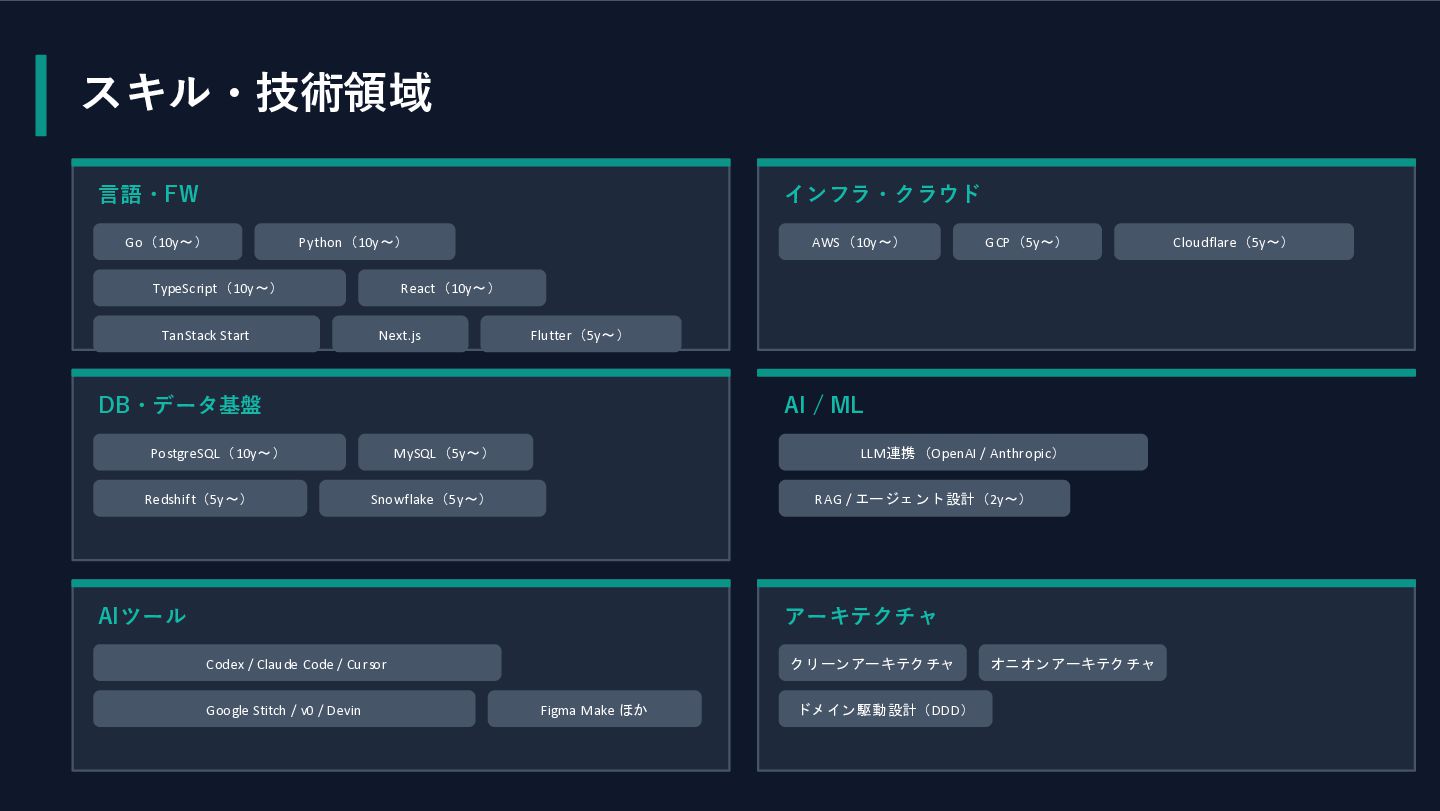Select the MySQL (5y〜) chip
Image resolution: width=1440 pixels, height=811 pixels.
tap(445, 452)
